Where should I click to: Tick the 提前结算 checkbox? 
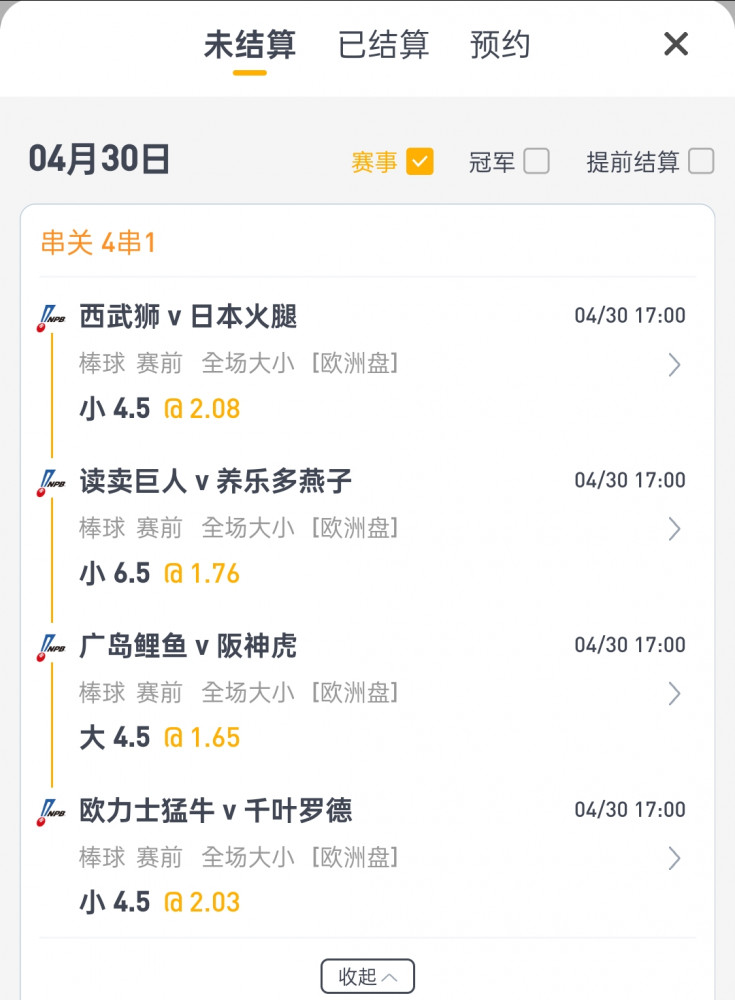click(x=701, y=162)
